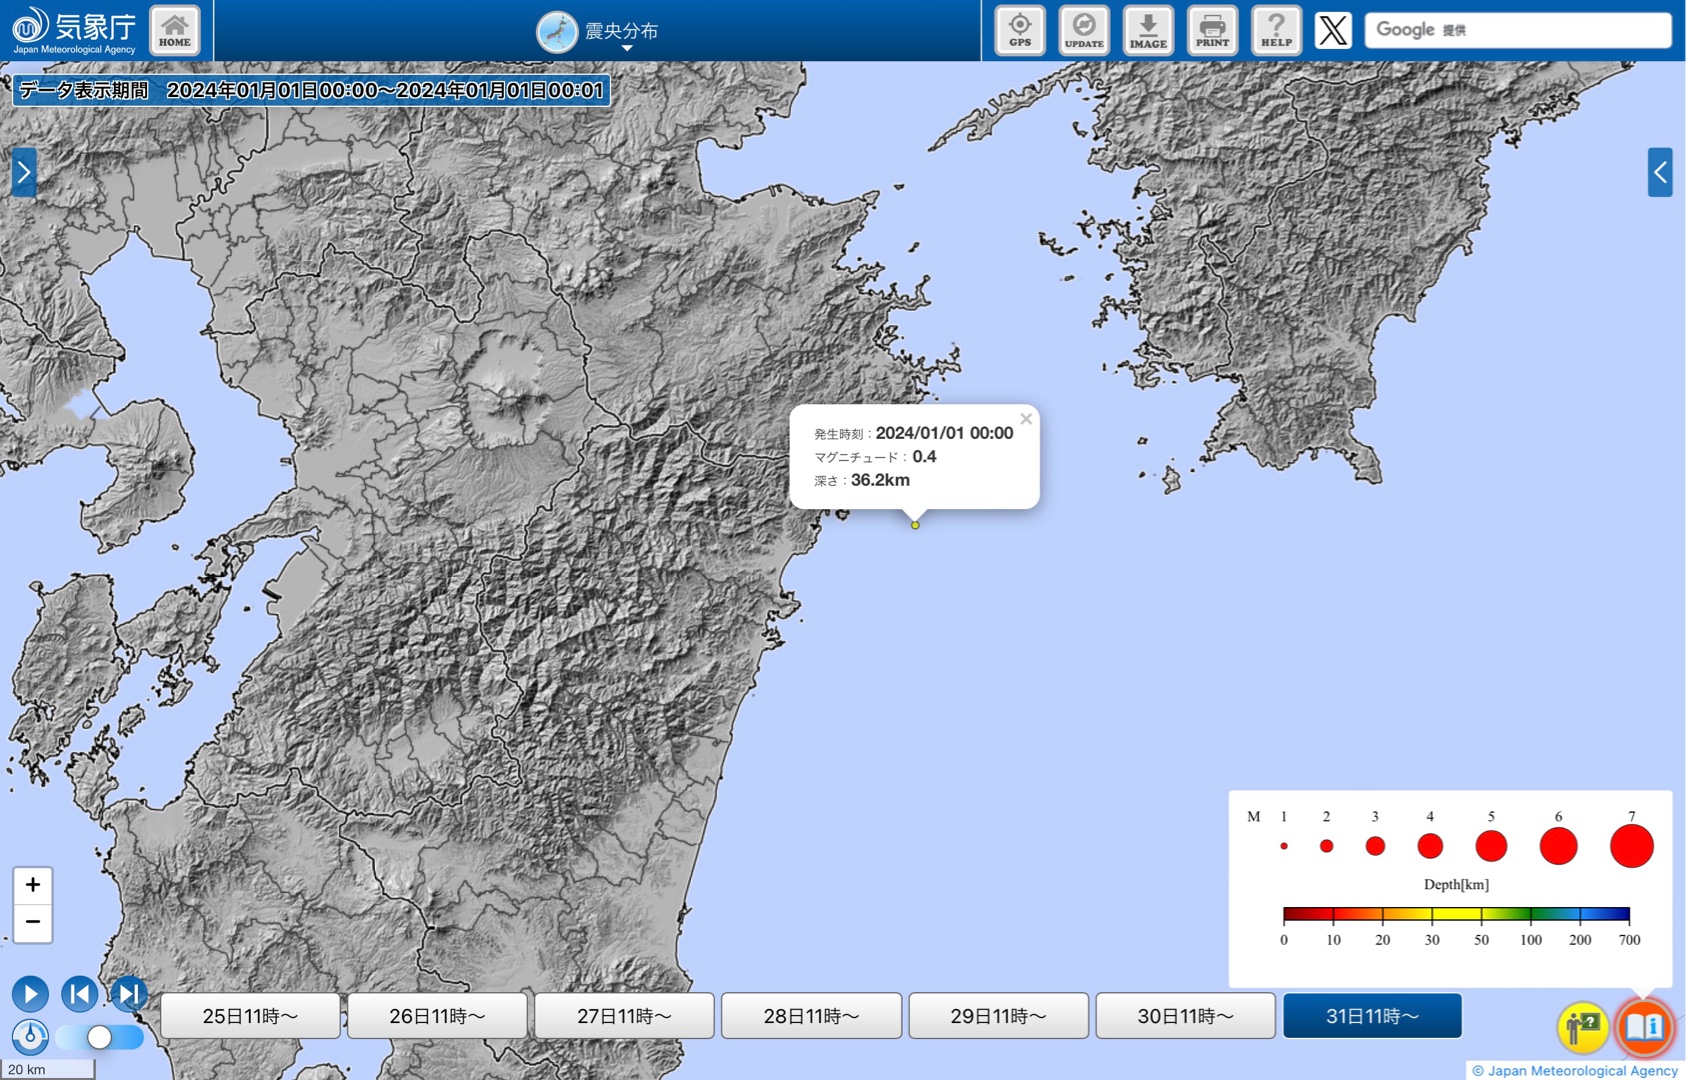Select the 25日11時〜 time tab
The height and width of the screenshot is (1080, 1686).
pyautogui.click(x=250, y=1016)
